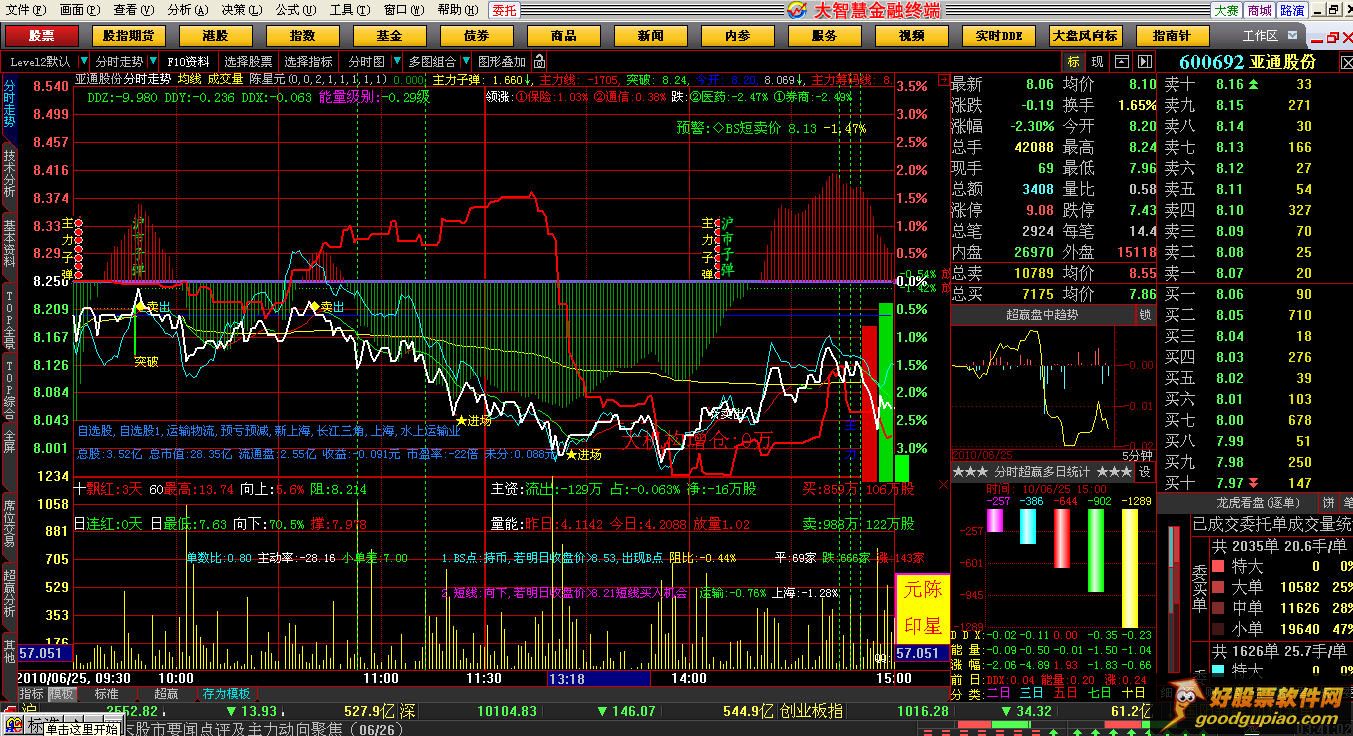Click the 大盘风向标 button
The height and width of the screenshot is (736, 1353).
coord(1085,36)
